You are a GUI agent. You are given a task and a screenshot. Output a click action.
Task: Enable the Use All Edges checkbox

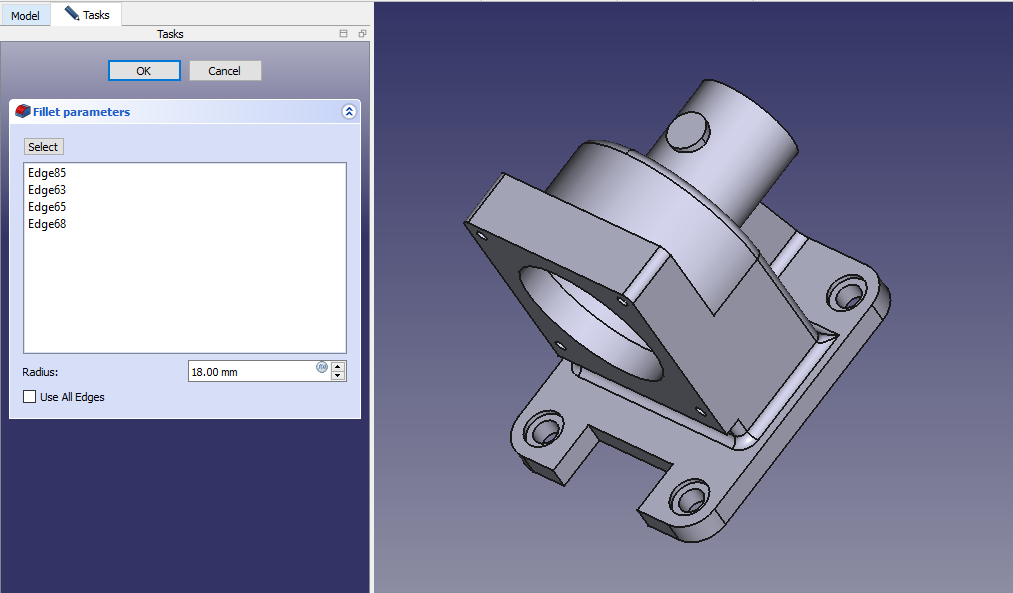pos(29,397)
